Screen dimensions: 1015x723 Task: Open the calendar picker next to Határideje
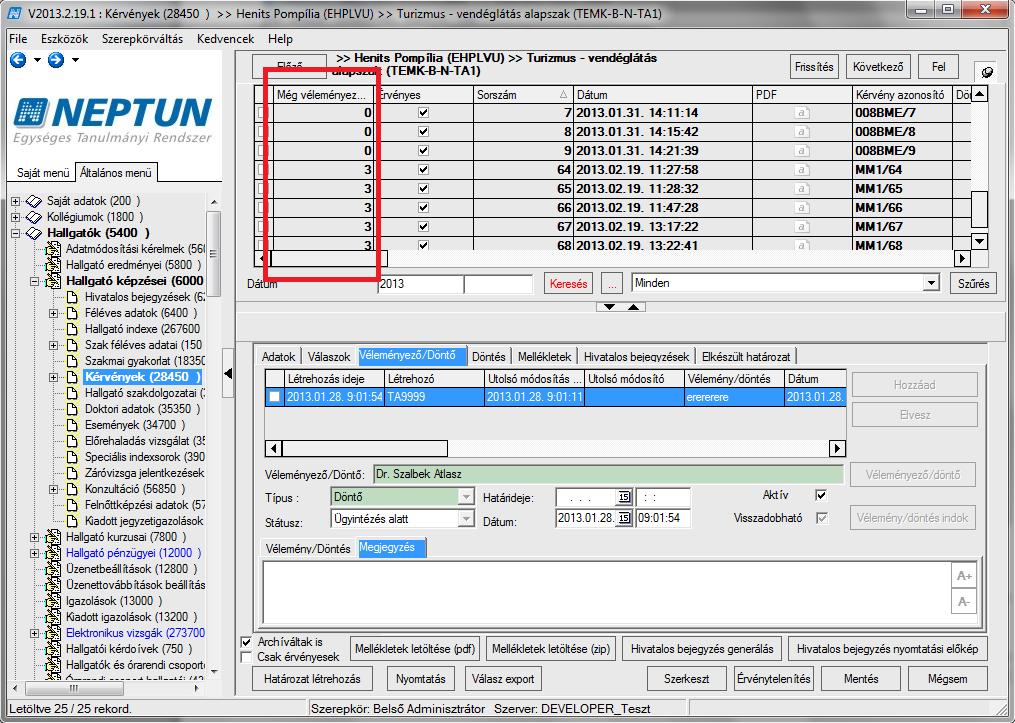coord(624,497)
